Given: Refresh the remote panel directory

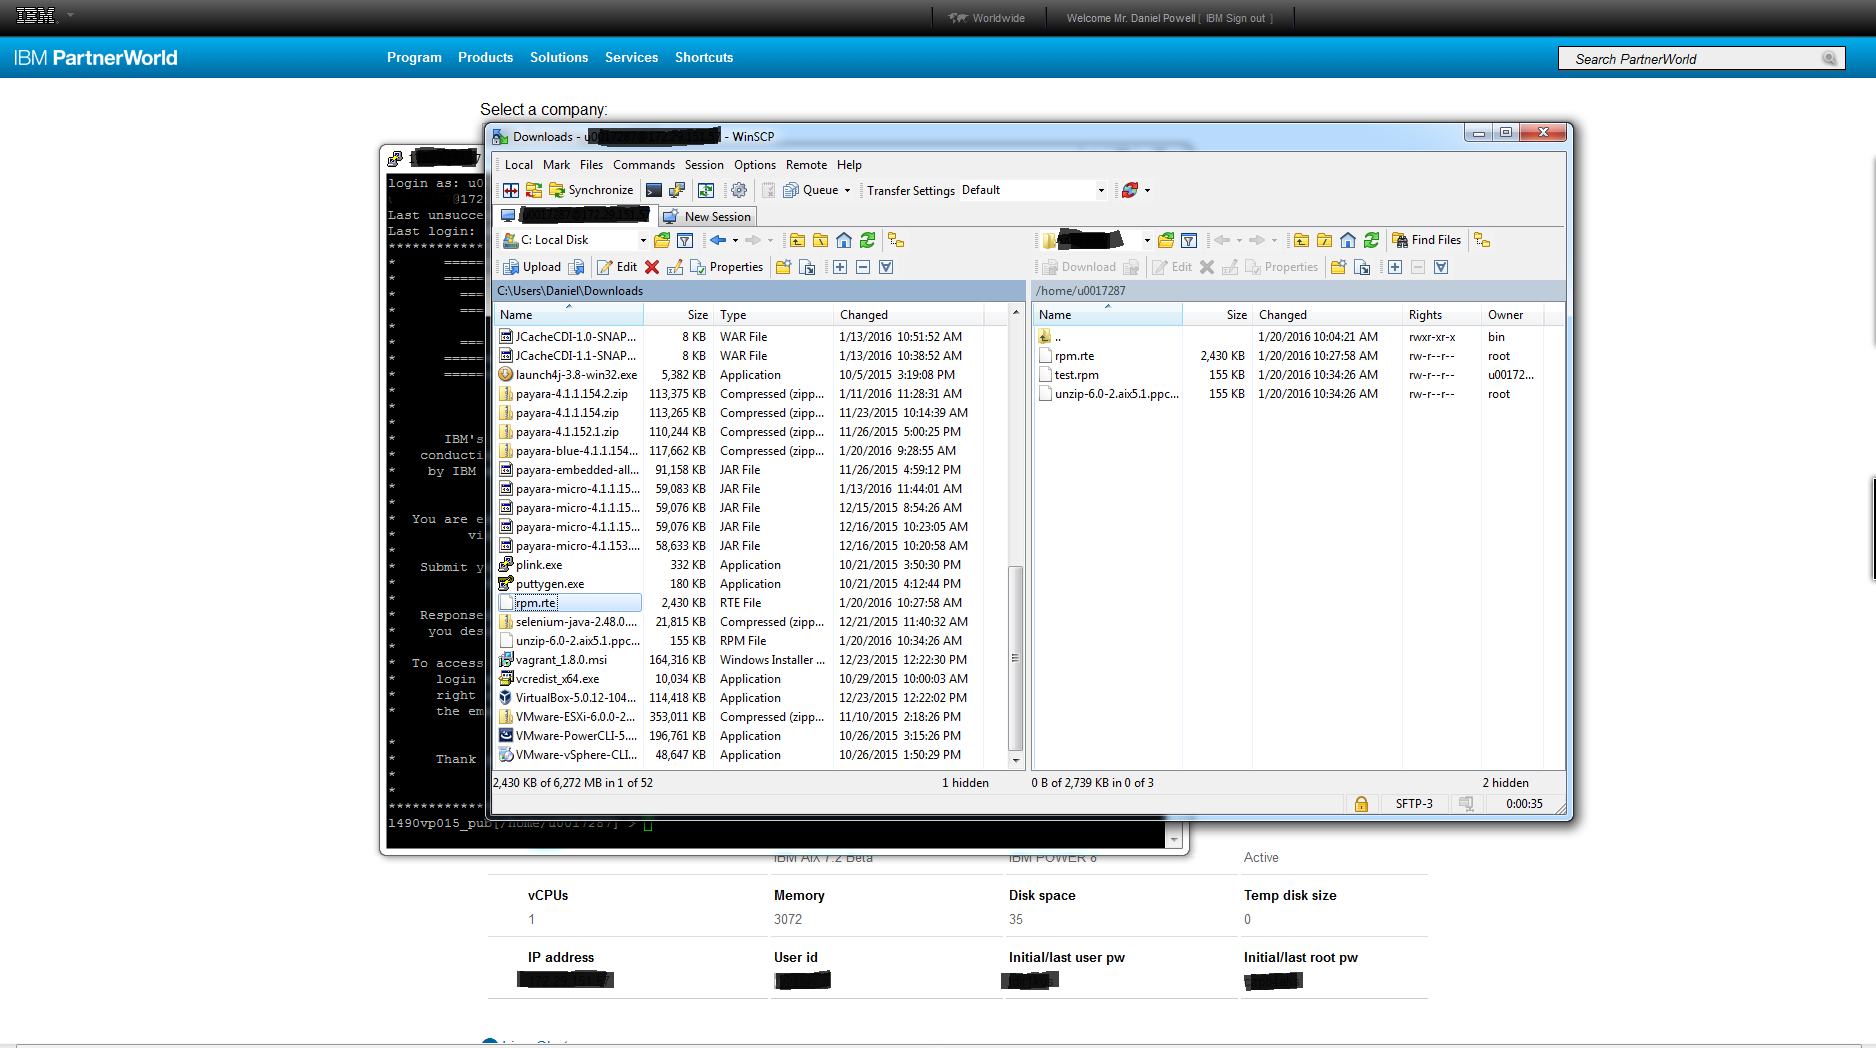Looking at the screenshot, I should coord(1371,240).
